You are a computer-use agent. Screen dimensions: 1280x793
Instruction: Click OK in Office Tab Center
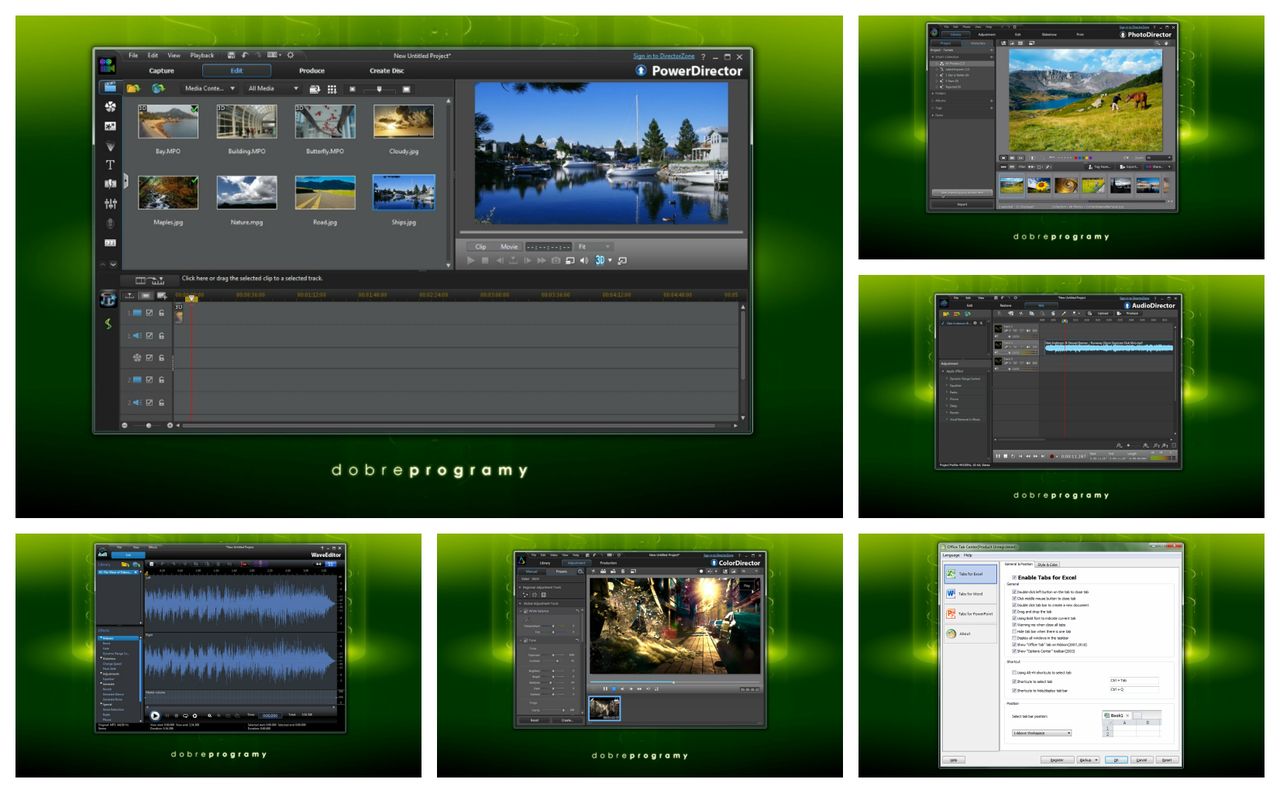click(x=1116, y=760)
